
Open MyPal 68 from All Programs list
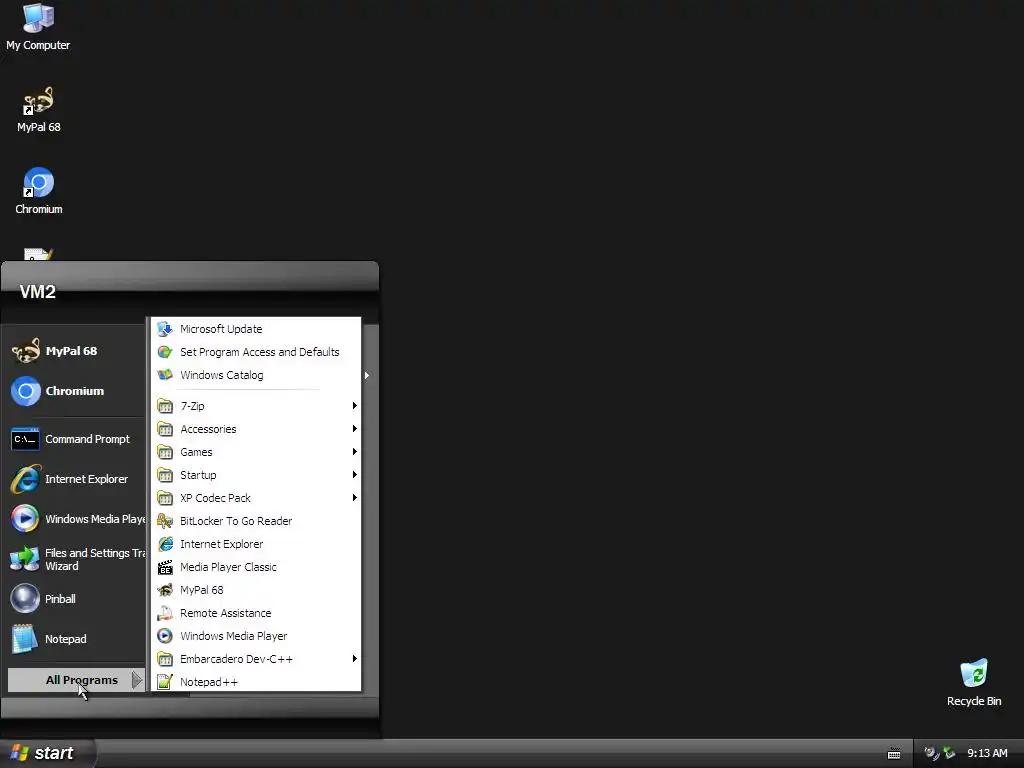(256, 590)
